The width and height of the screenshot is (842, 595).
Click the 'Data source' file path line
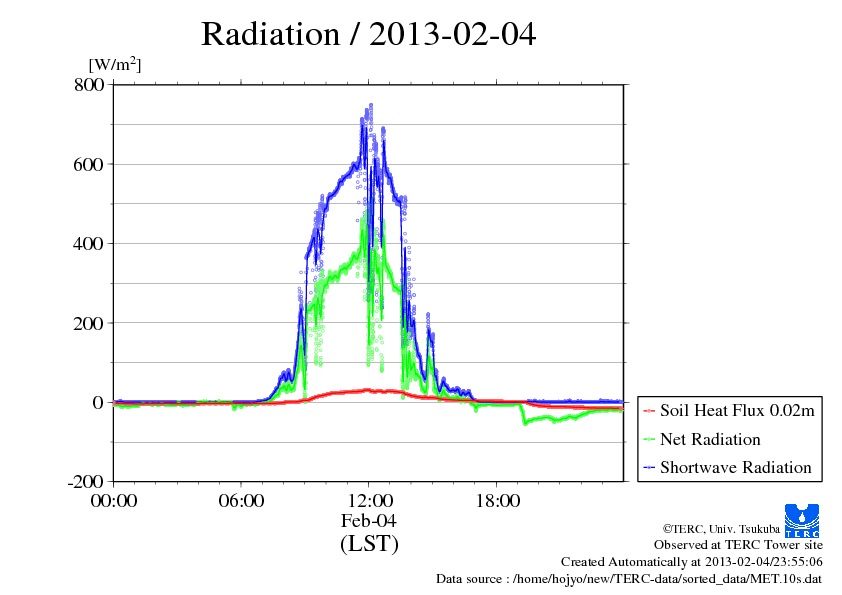[629, 579]
